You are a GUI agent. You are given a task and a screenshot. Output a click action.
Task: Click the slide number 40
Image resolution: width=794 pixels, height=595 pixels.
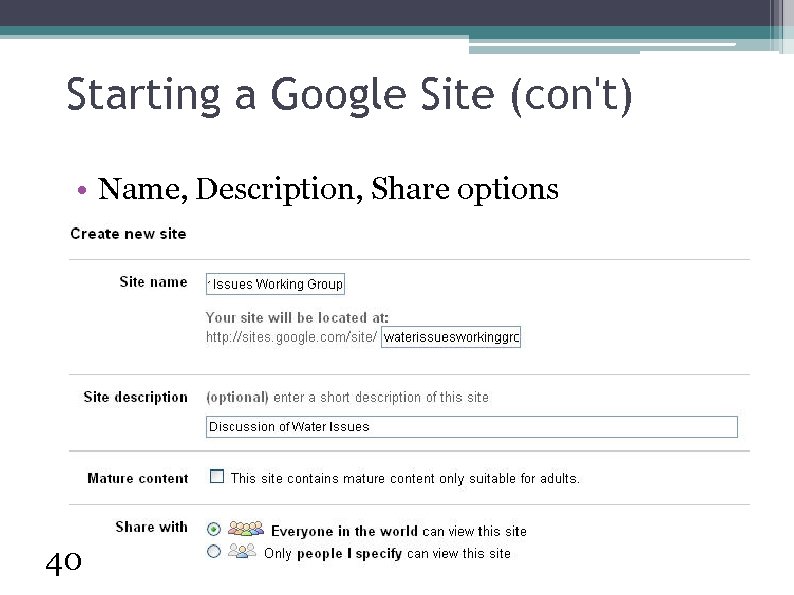(x=63, y=564)
